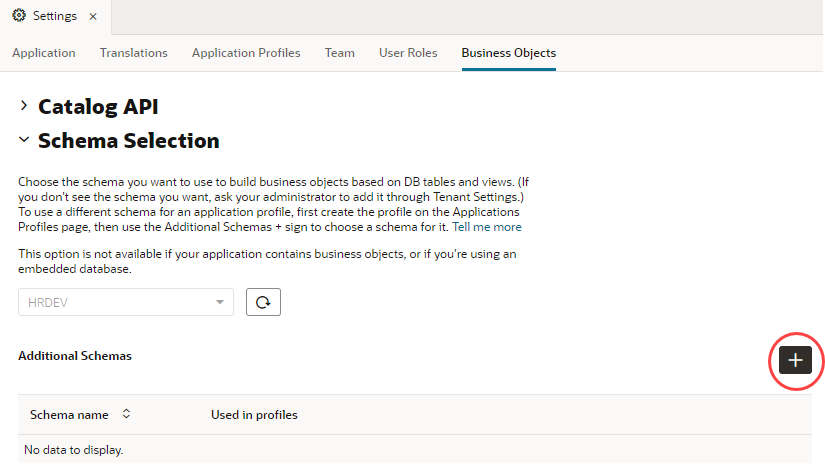
Task: Go to the Application Profiles tab
Action: pyautogui.click(x=246, y=53)
